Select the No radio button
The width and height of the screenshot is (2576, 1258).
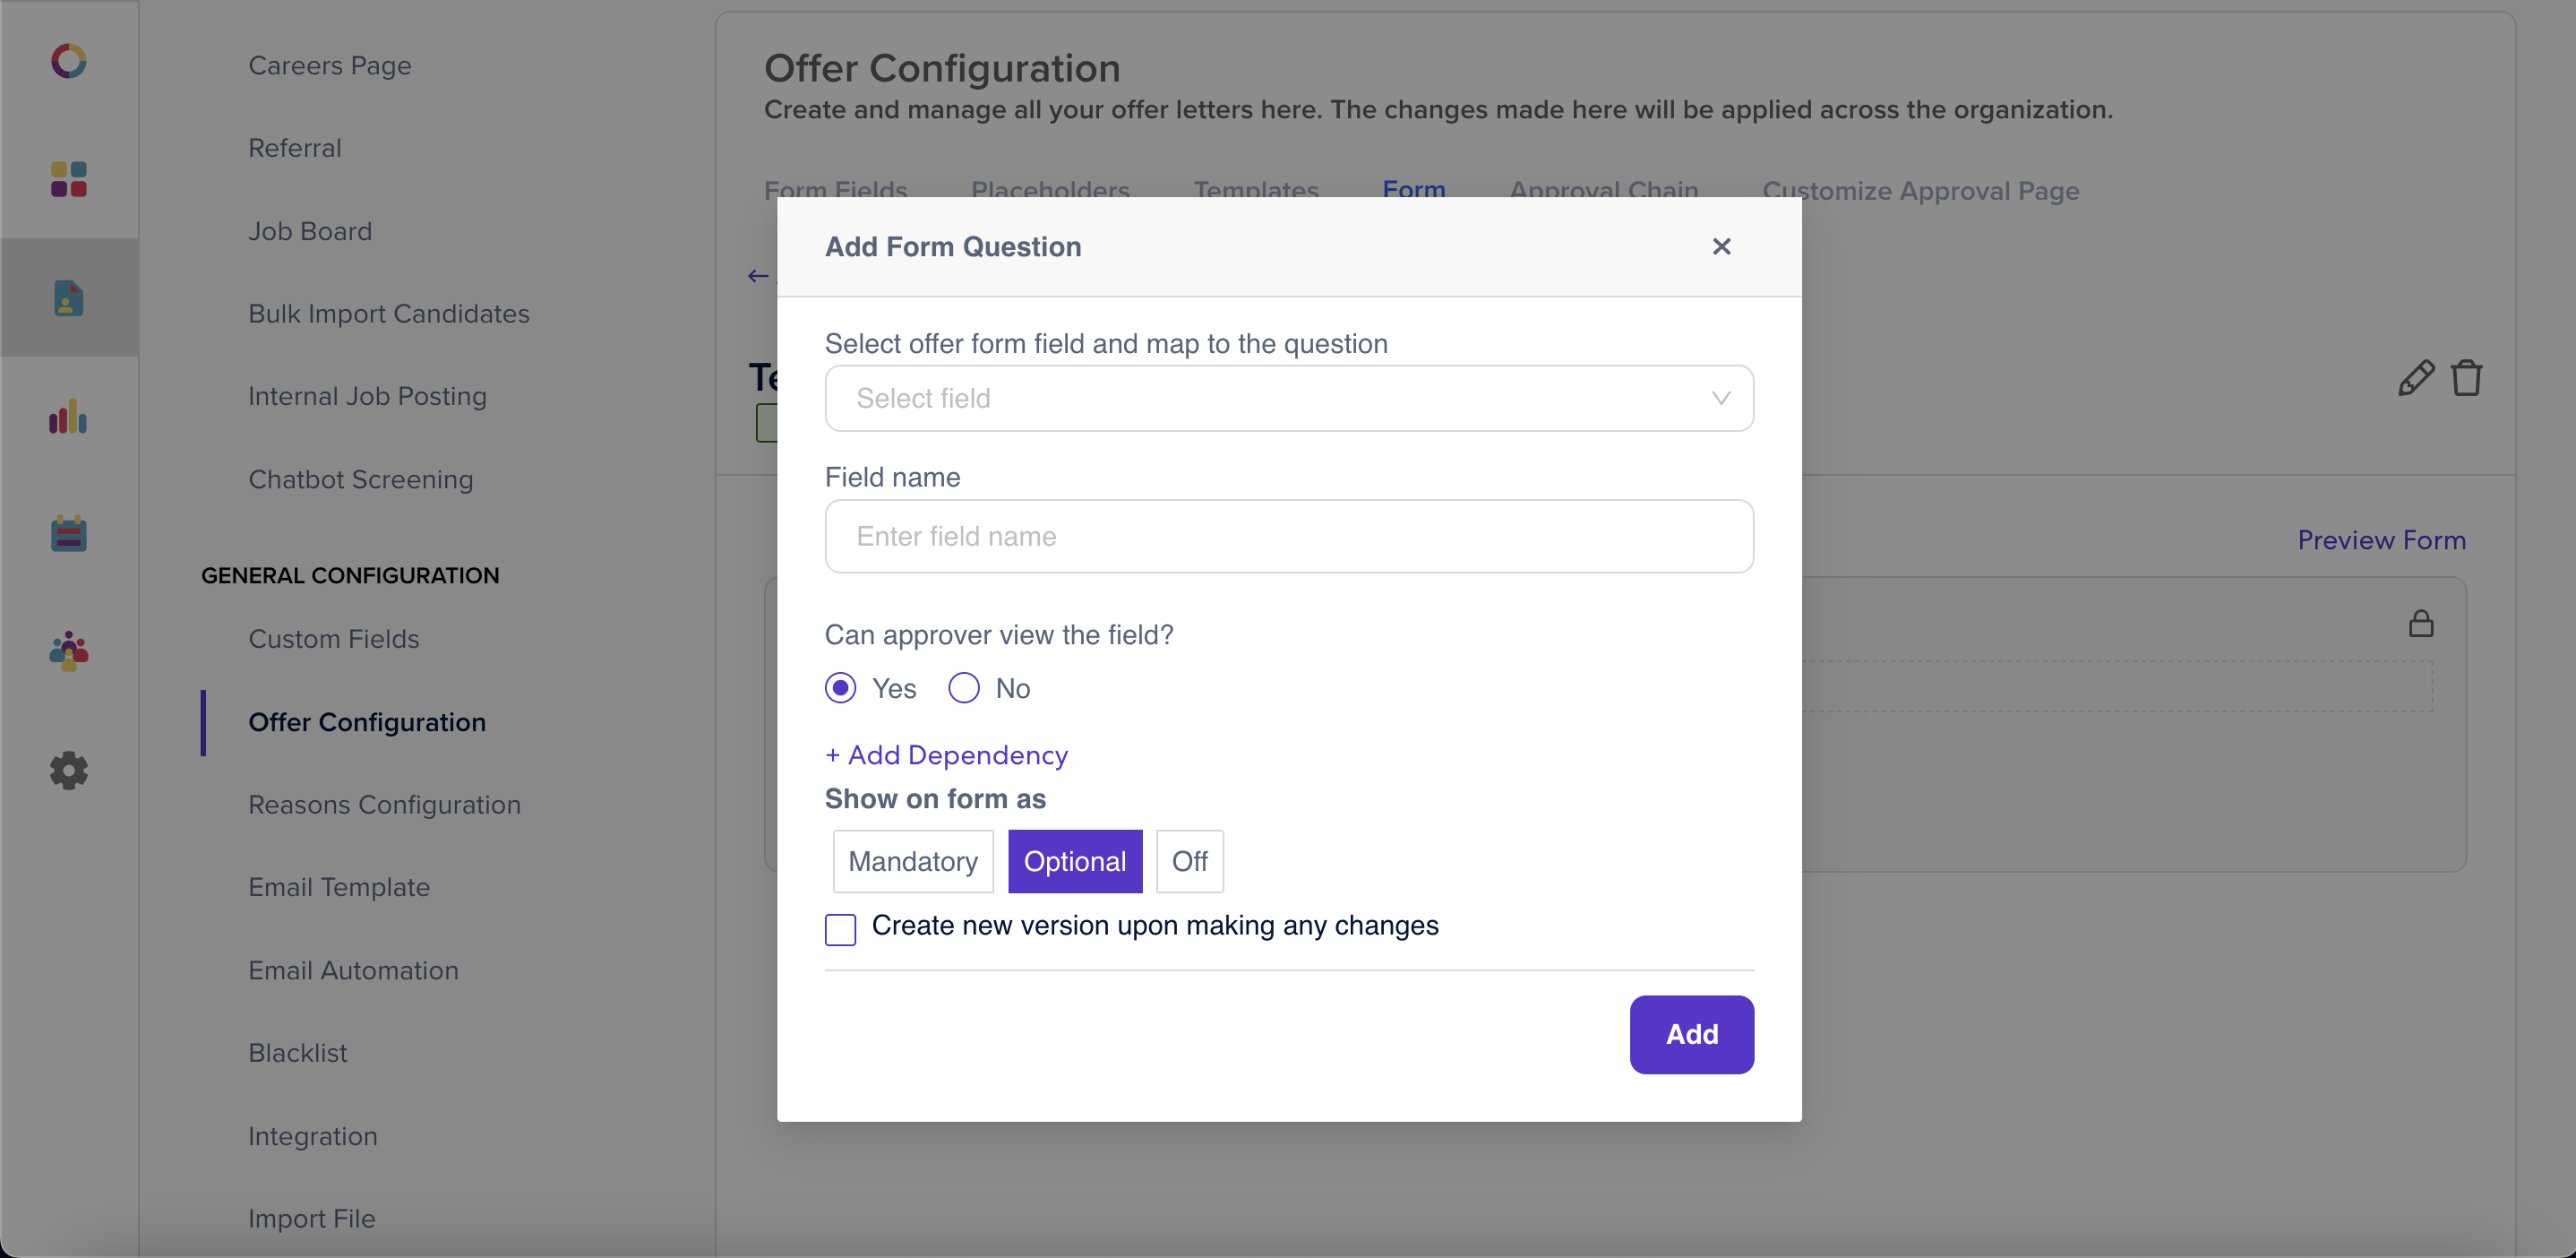(964, 688)
